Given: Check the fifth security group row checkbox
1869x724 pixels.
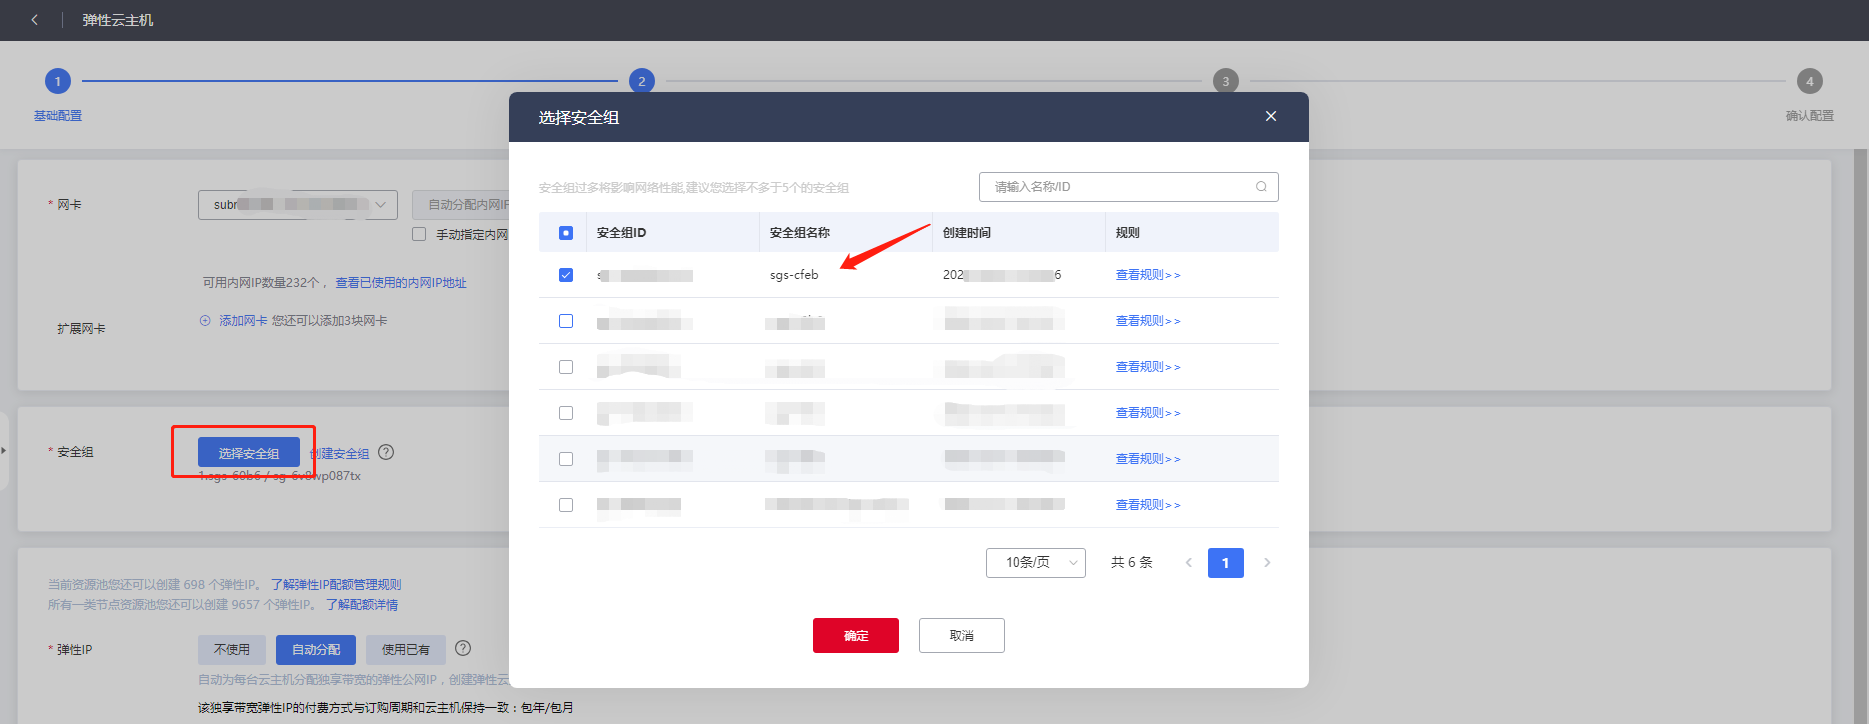Looking at the screenshot, I should (566, 459).
